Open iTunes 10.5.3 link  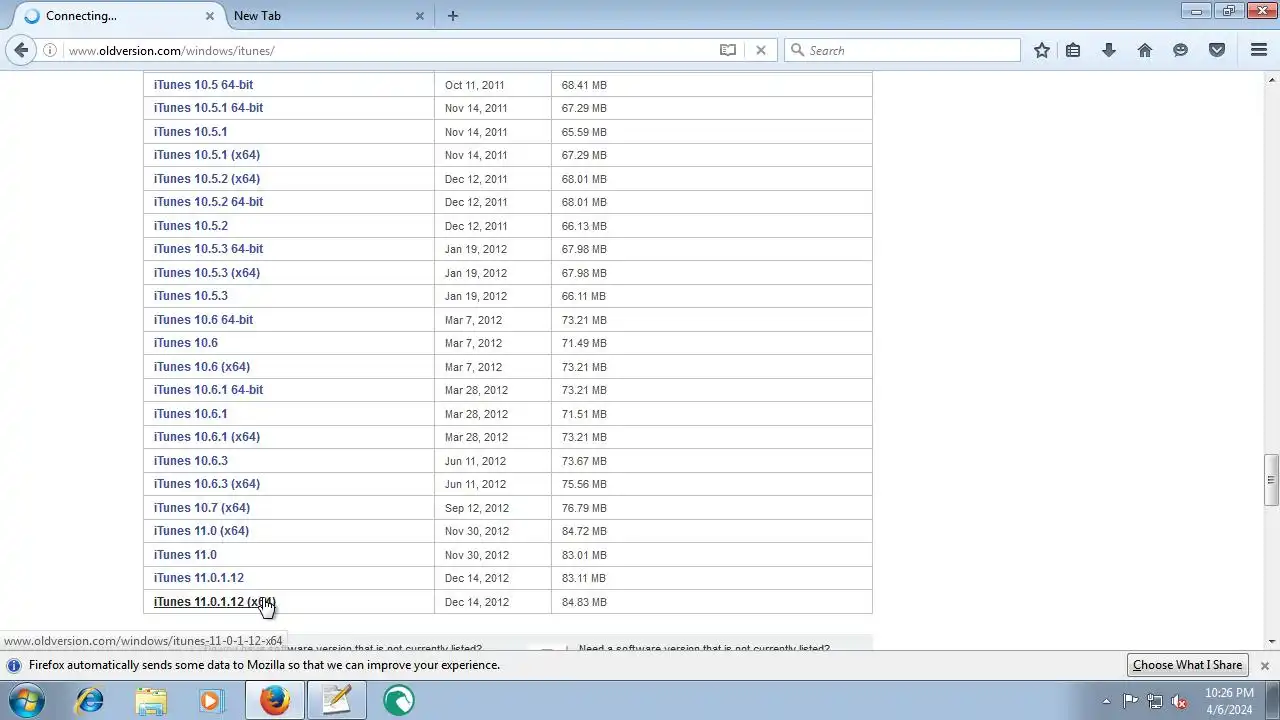(190, 296)
